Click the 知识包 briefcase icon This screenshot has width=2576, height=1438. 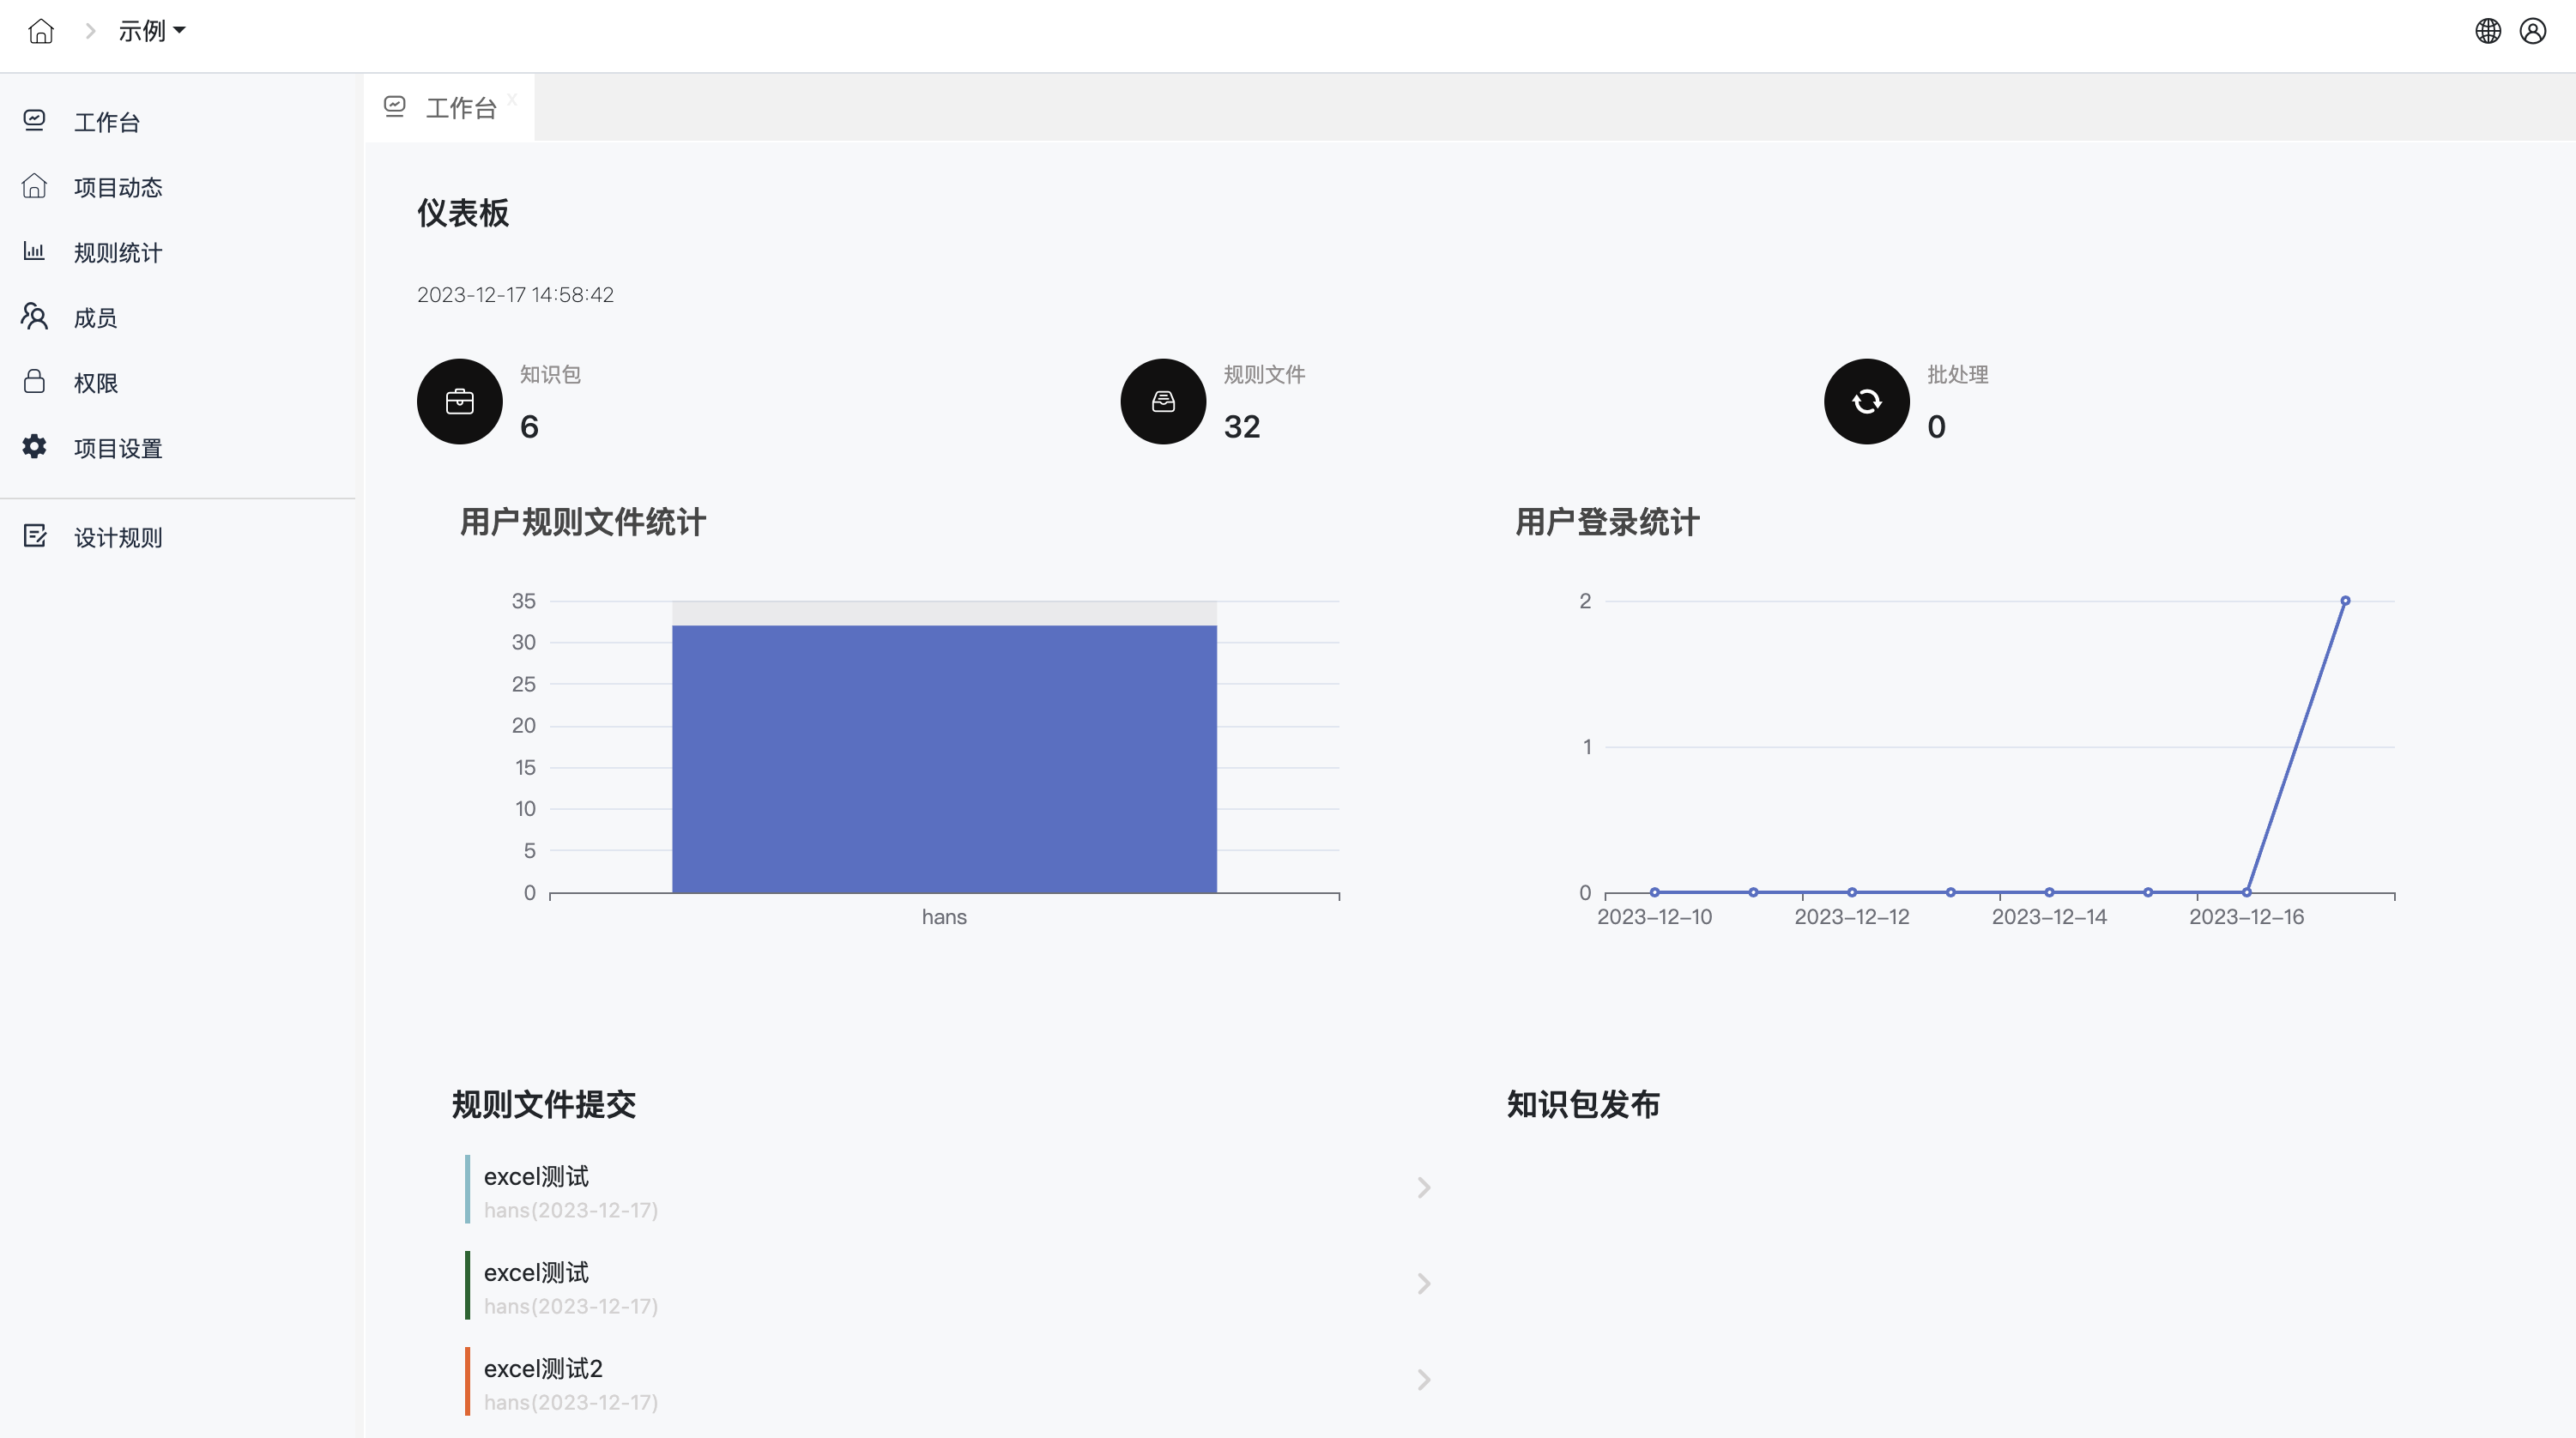[460, 402]
